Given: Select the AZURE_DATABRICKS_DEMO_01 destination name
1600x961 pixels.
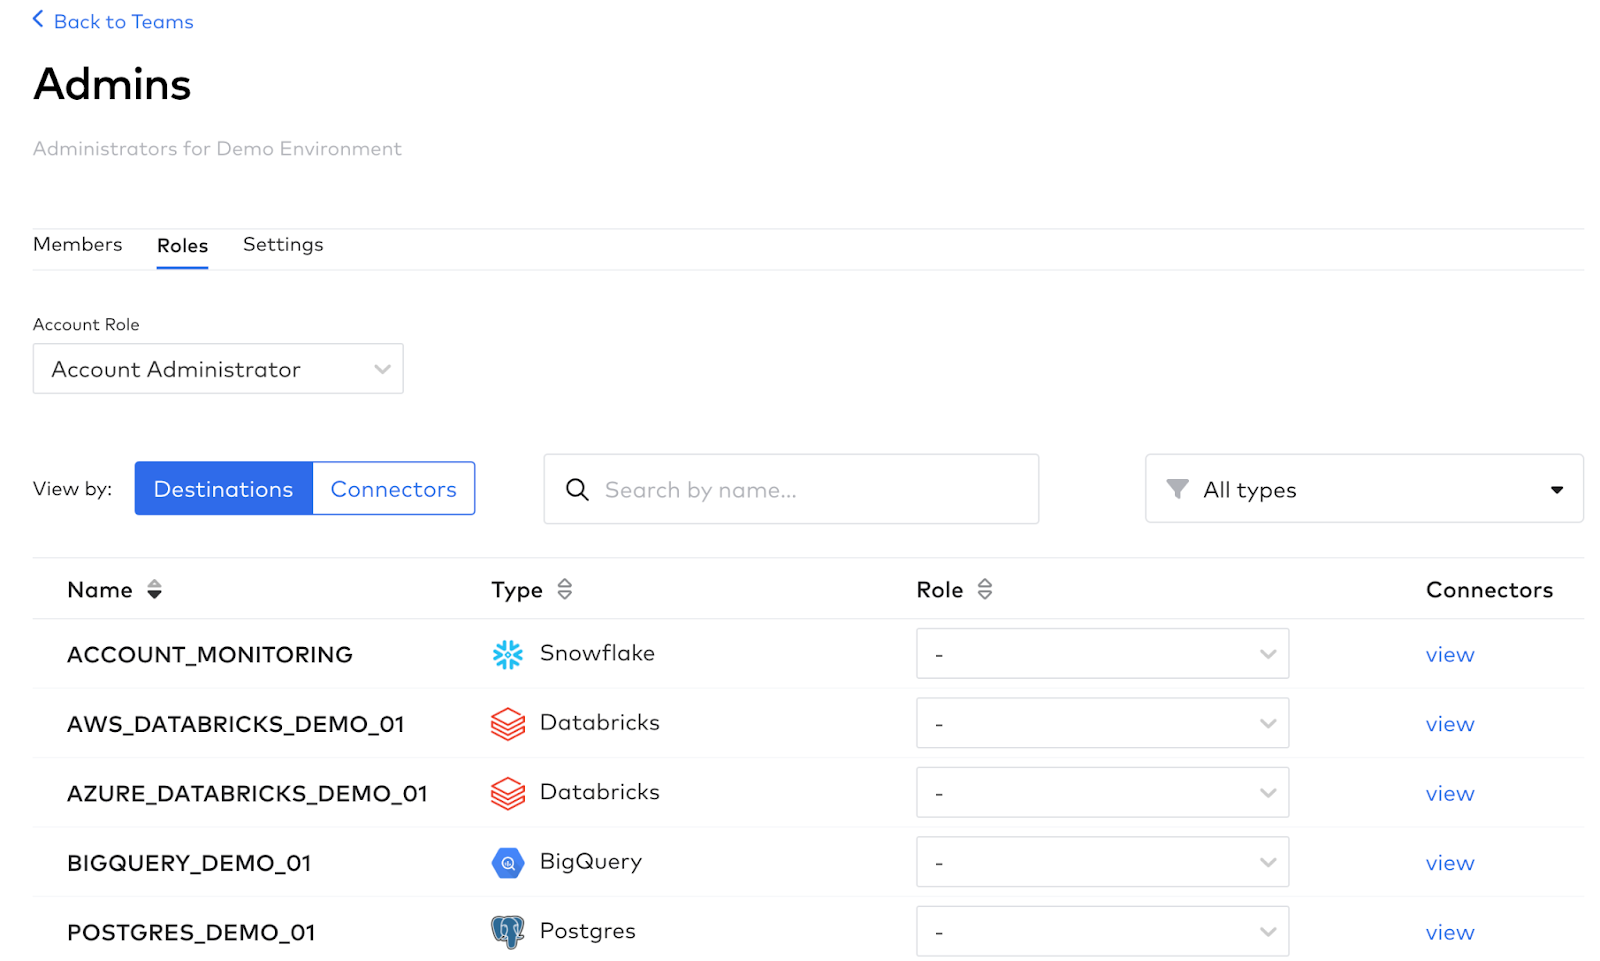Looking at the screenshot, I should 247,794.
